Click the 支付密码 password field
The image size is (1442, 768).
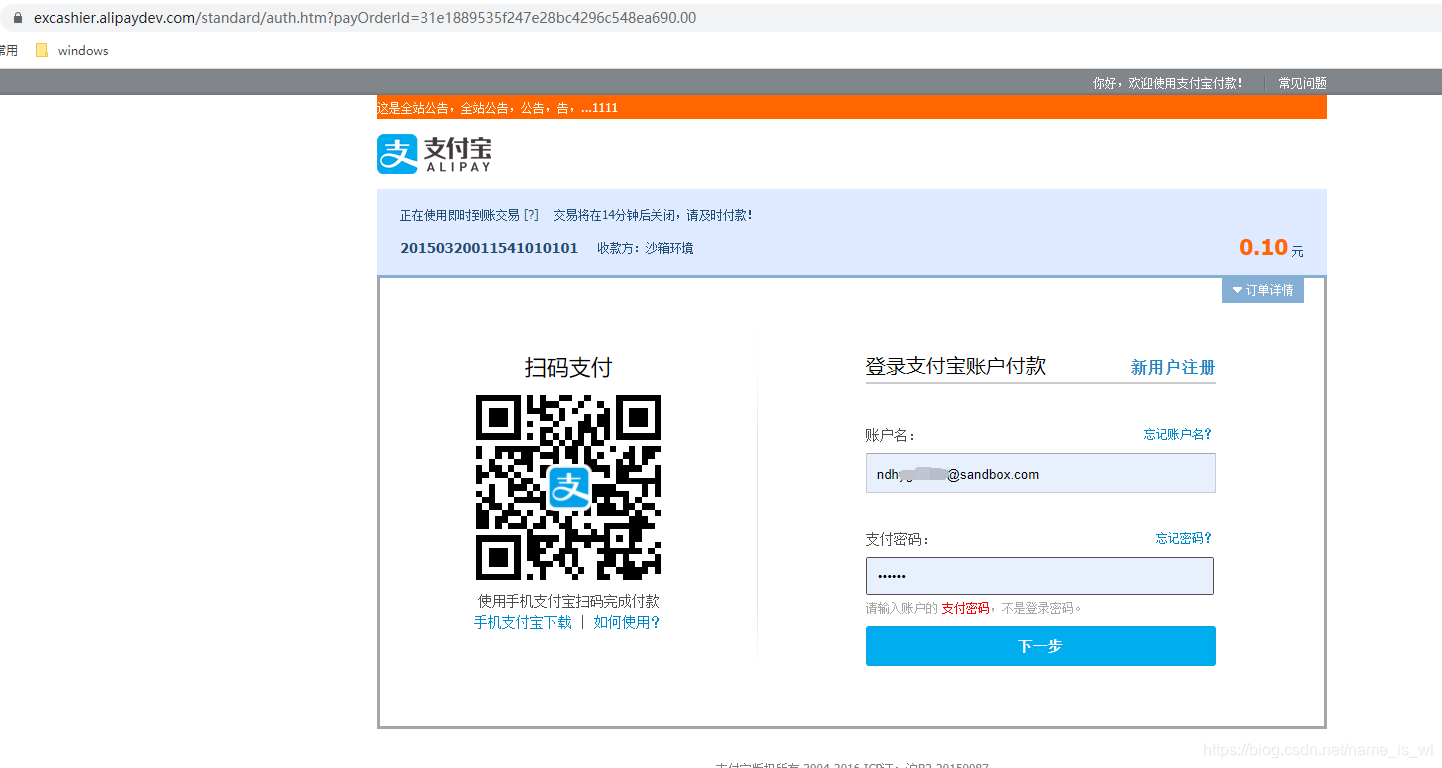point(1040,576)
